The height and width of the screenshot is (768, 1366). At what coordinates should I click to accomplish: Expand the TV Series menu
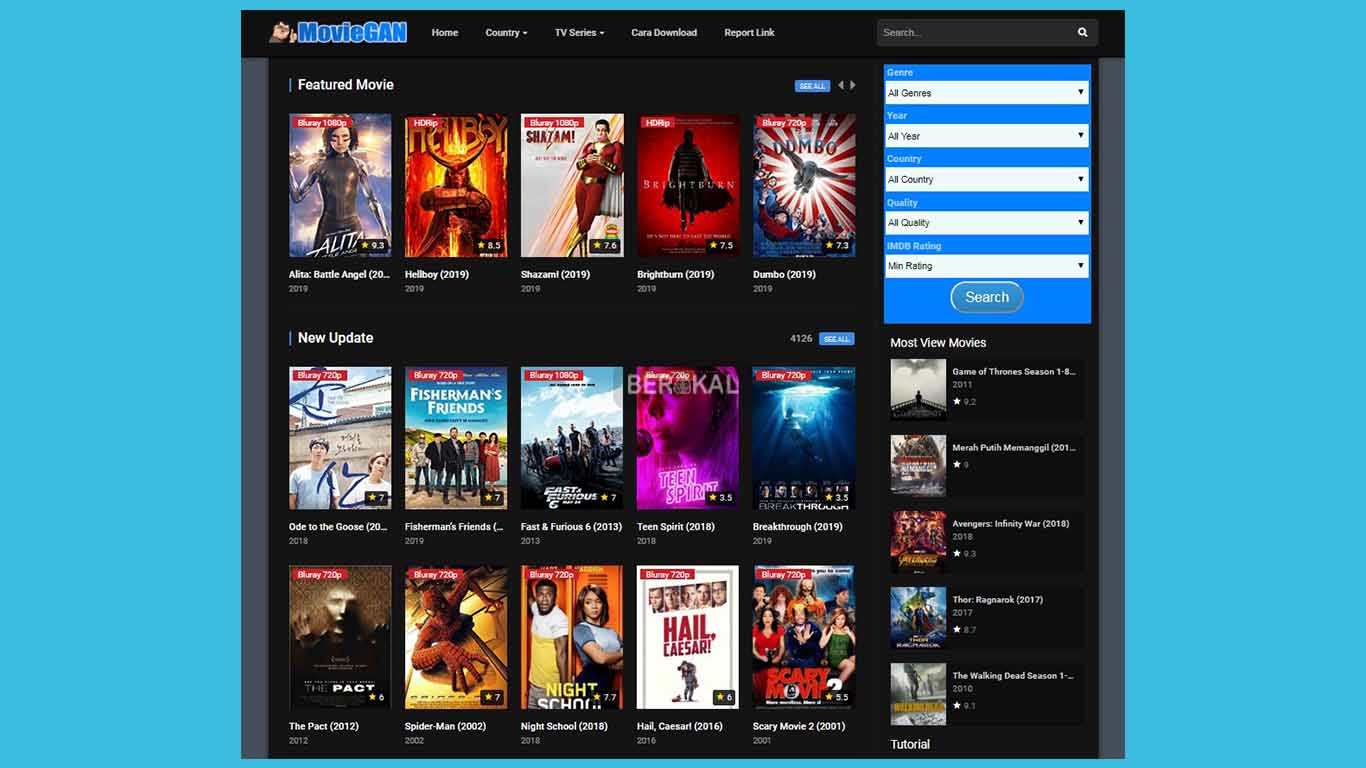(x=579, y=32)
